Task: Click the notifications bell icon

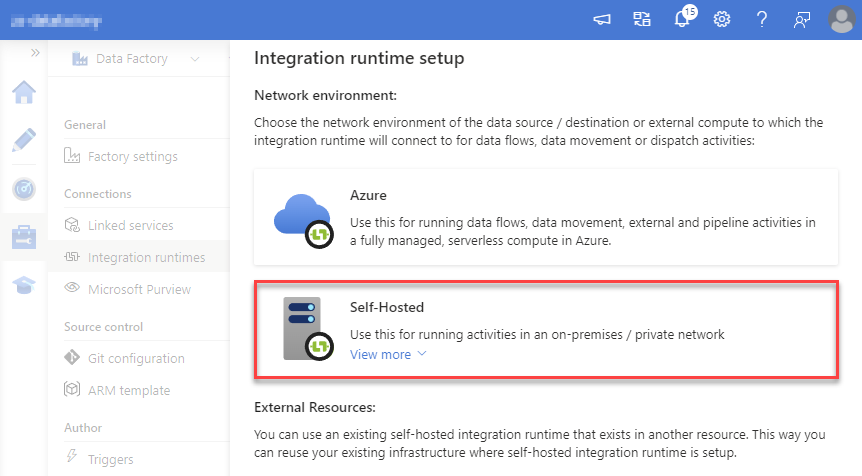Action: coord(682,19)
